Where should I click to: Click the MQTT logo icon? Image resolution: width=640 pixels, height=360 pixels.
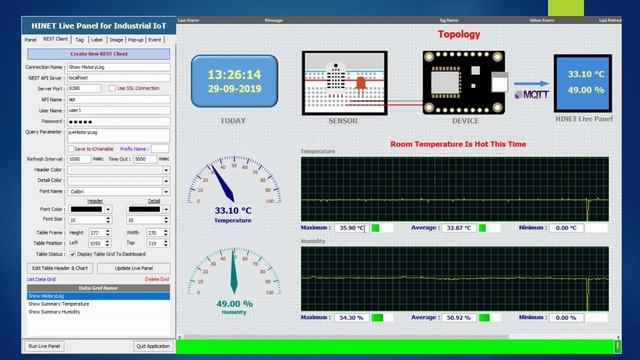(531, 95)
